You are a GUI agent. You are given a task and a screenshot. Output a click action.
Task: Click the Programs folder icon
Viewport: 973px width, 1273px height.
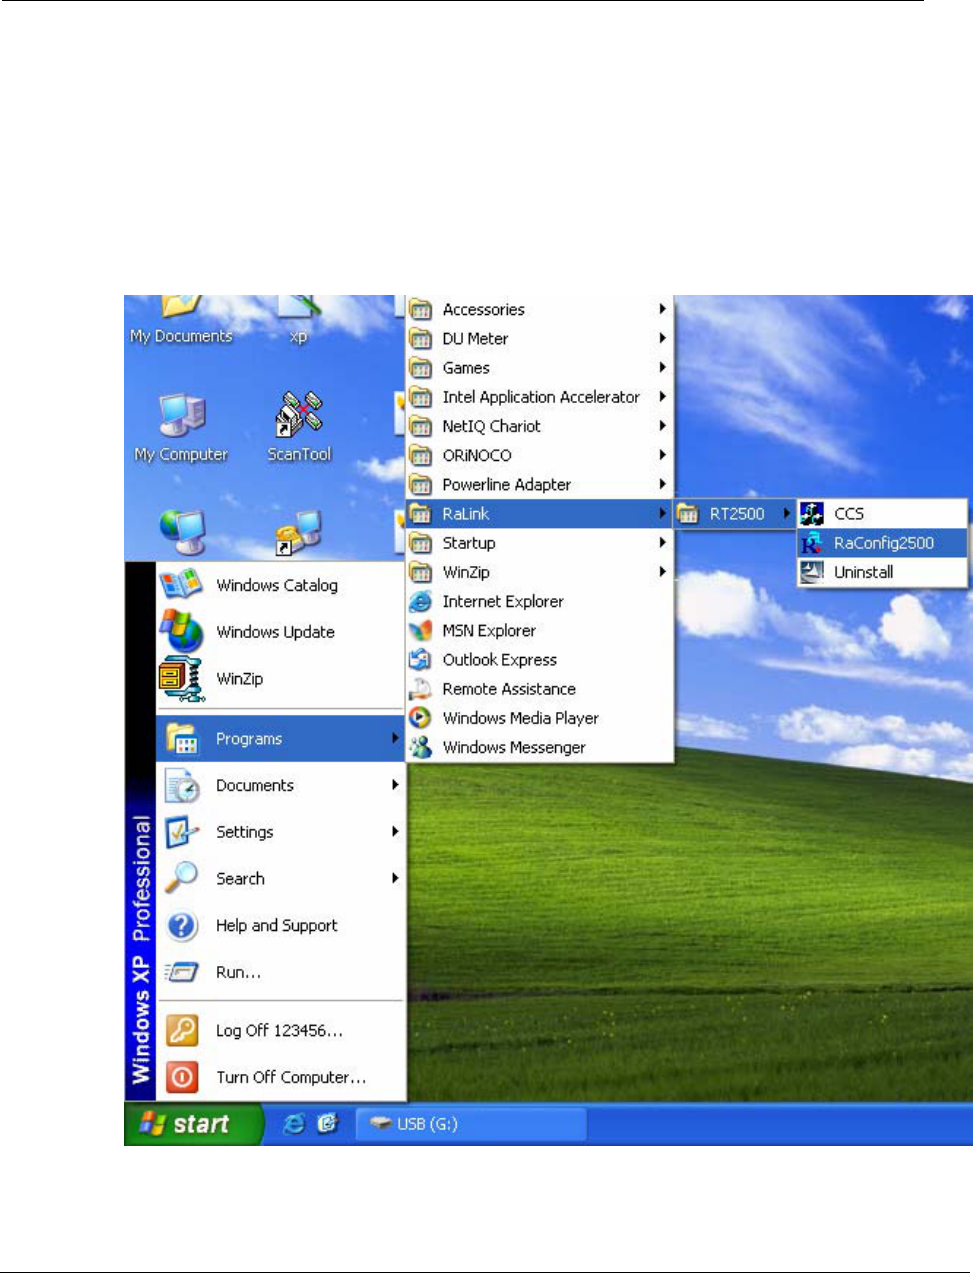[182, 738]
